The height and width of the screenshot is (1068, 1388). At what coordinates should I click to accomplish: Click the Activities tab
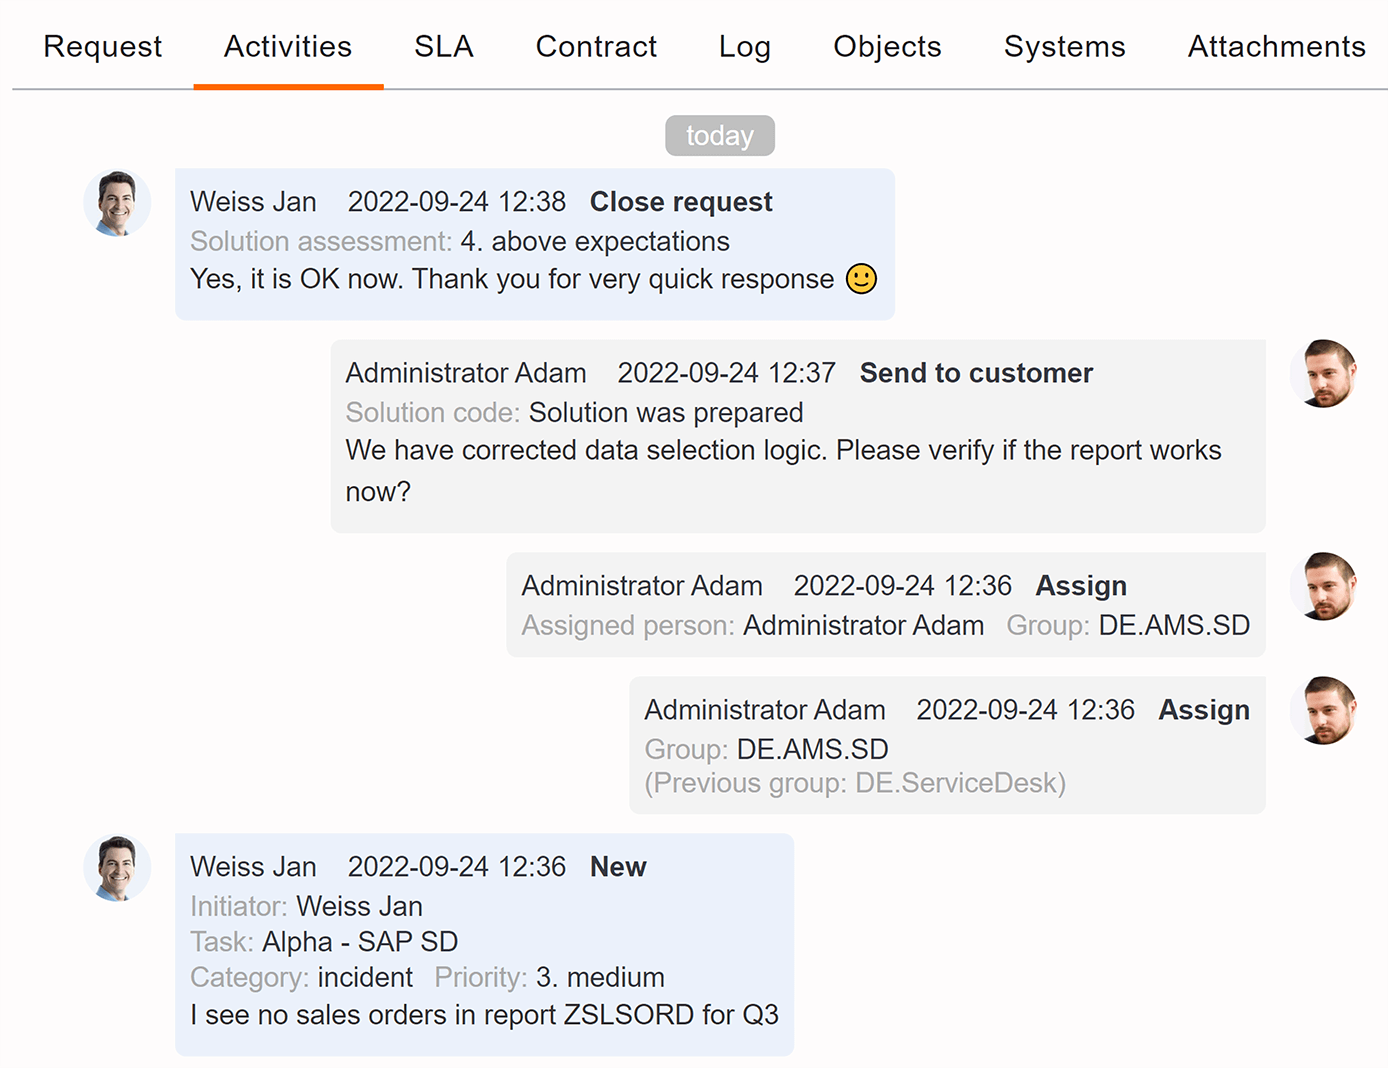288,46
